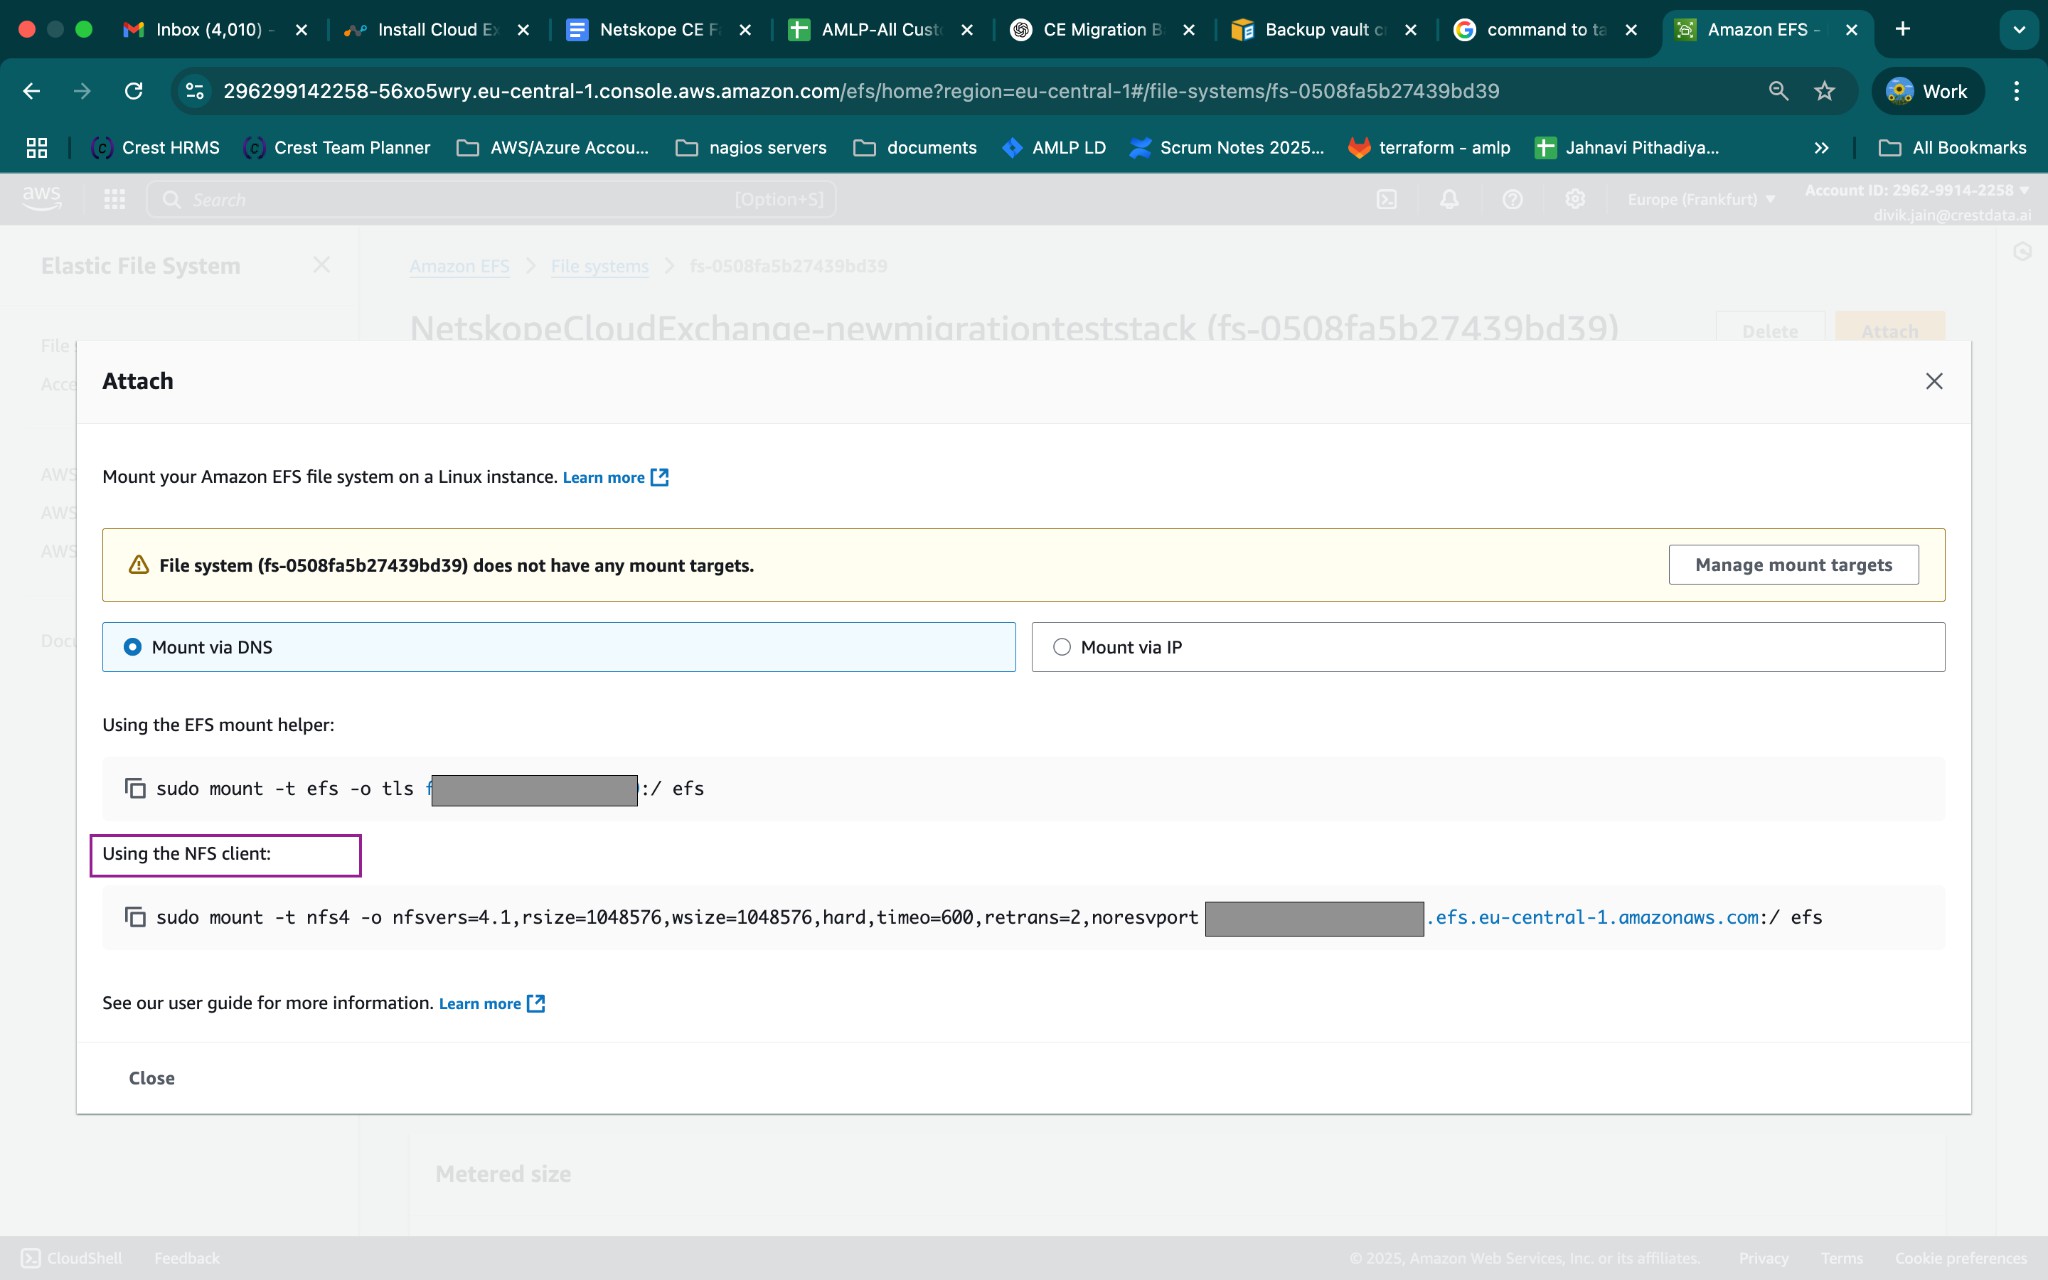Open Learn more link about mounting EFS
The image size is (2048, 1280).
point(603,478)
